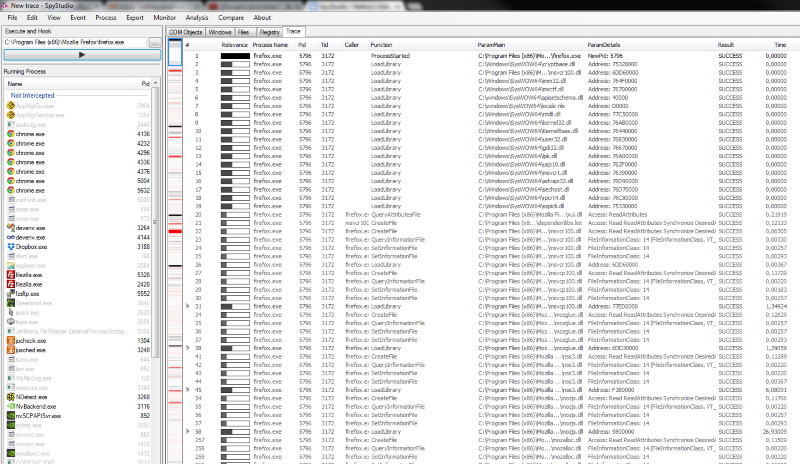Click the NDetect.exe process icon

[11, 397]
